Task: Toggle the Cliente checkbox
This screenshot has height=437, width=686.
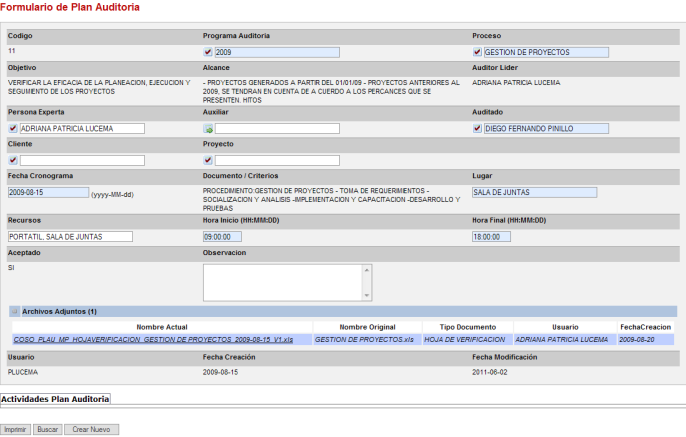Action: click(13, 160)
